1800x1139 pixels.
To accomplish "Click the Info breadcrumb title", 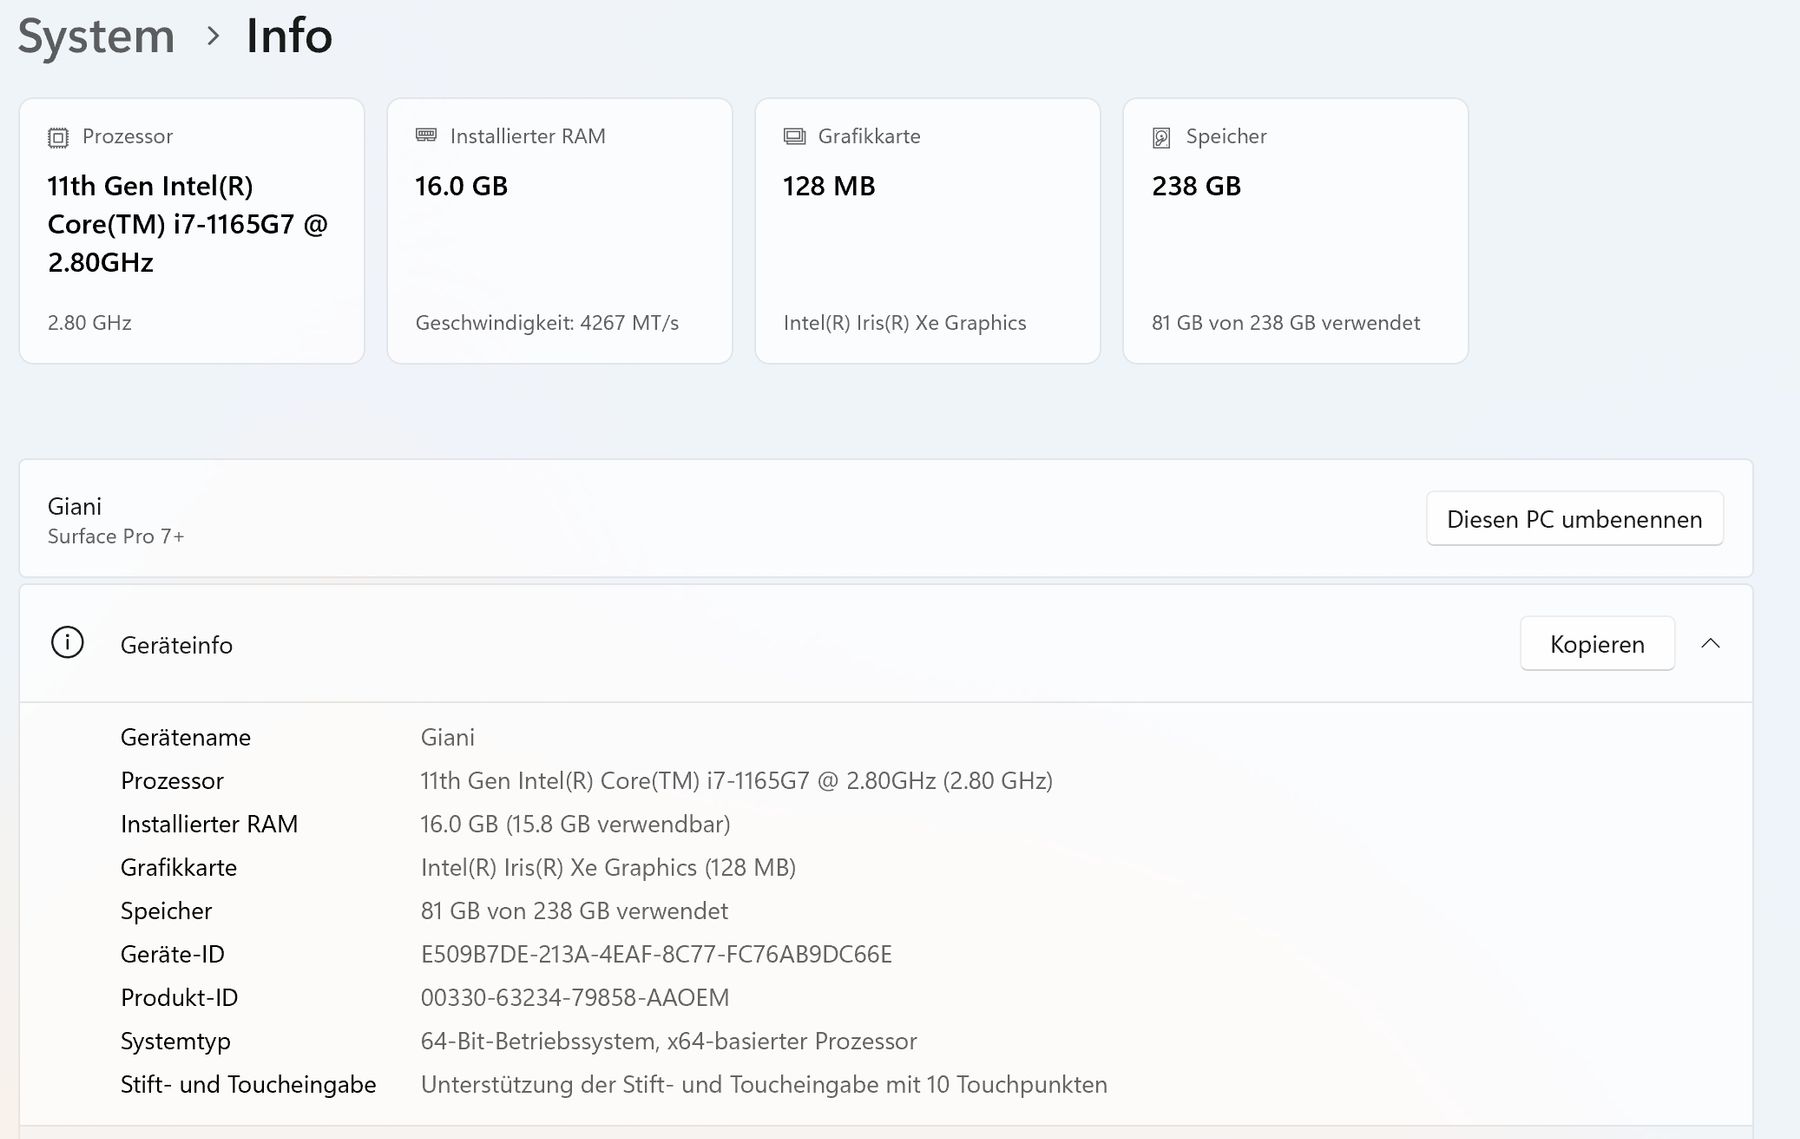I will 289,36.
